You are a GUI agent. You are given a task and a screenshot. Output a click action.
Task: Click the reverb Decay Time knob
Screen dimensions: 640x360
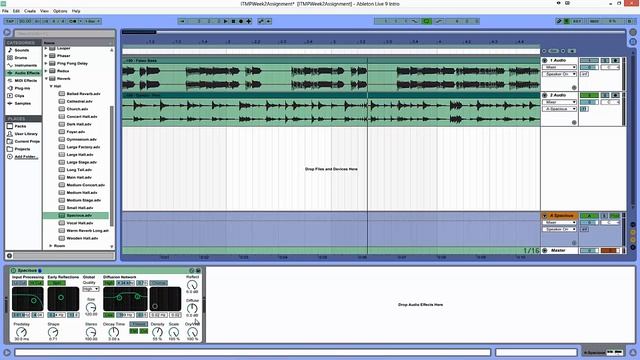pos(113,333)
